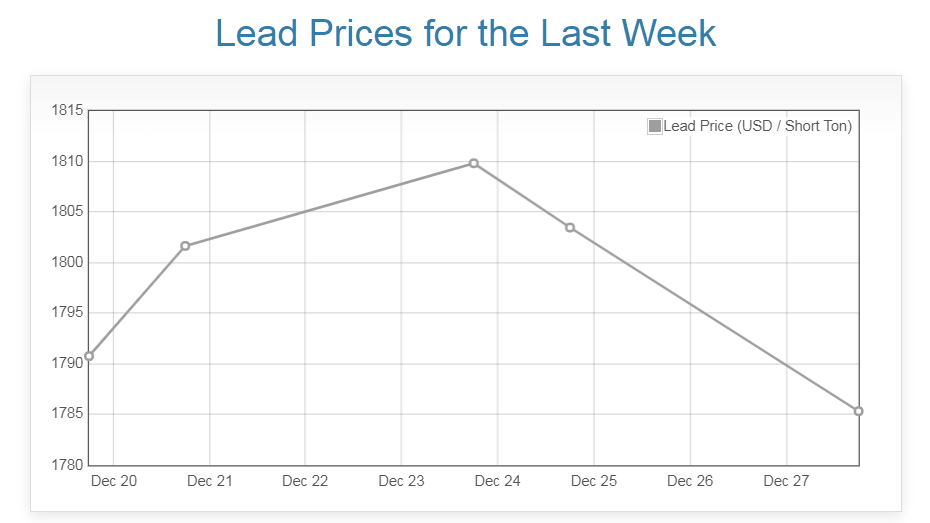Select the fourth data point near 1803
Viewport: 930px width, 523px height.
point(570,228)
